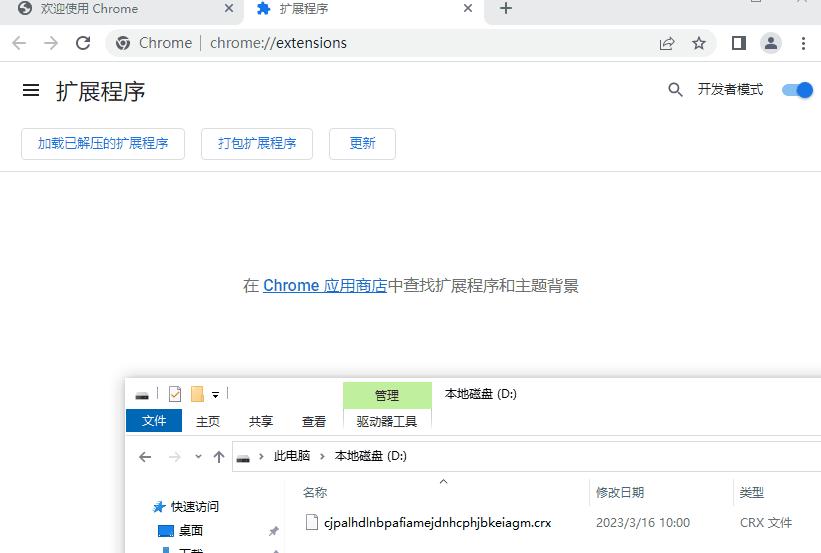
Task: Toggle 开发者模式 switch off
Action: [x=797, y=90]
